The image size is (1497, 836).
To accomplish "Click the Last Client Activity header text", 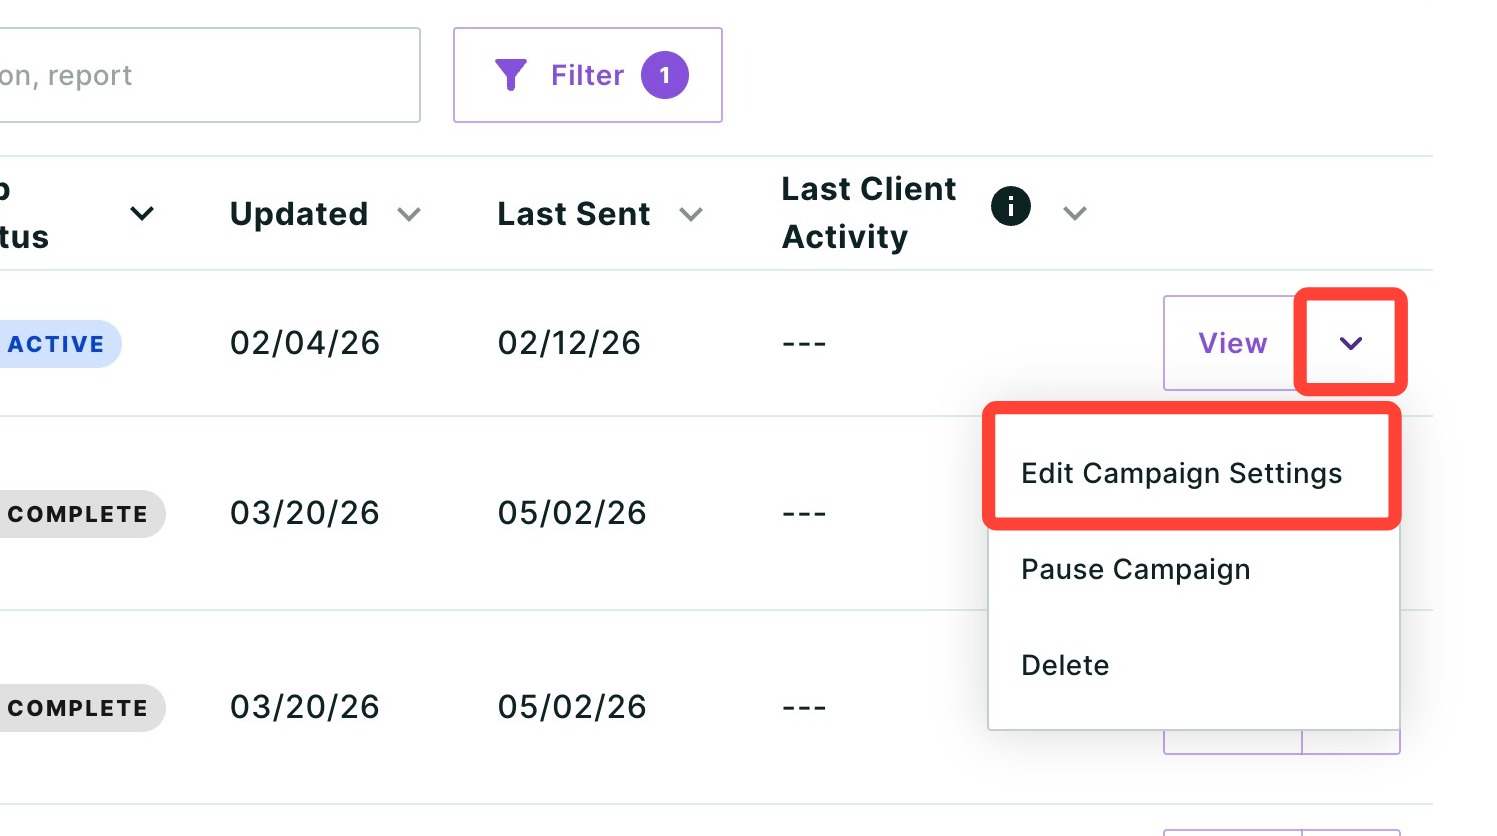I will click(869, 213).
